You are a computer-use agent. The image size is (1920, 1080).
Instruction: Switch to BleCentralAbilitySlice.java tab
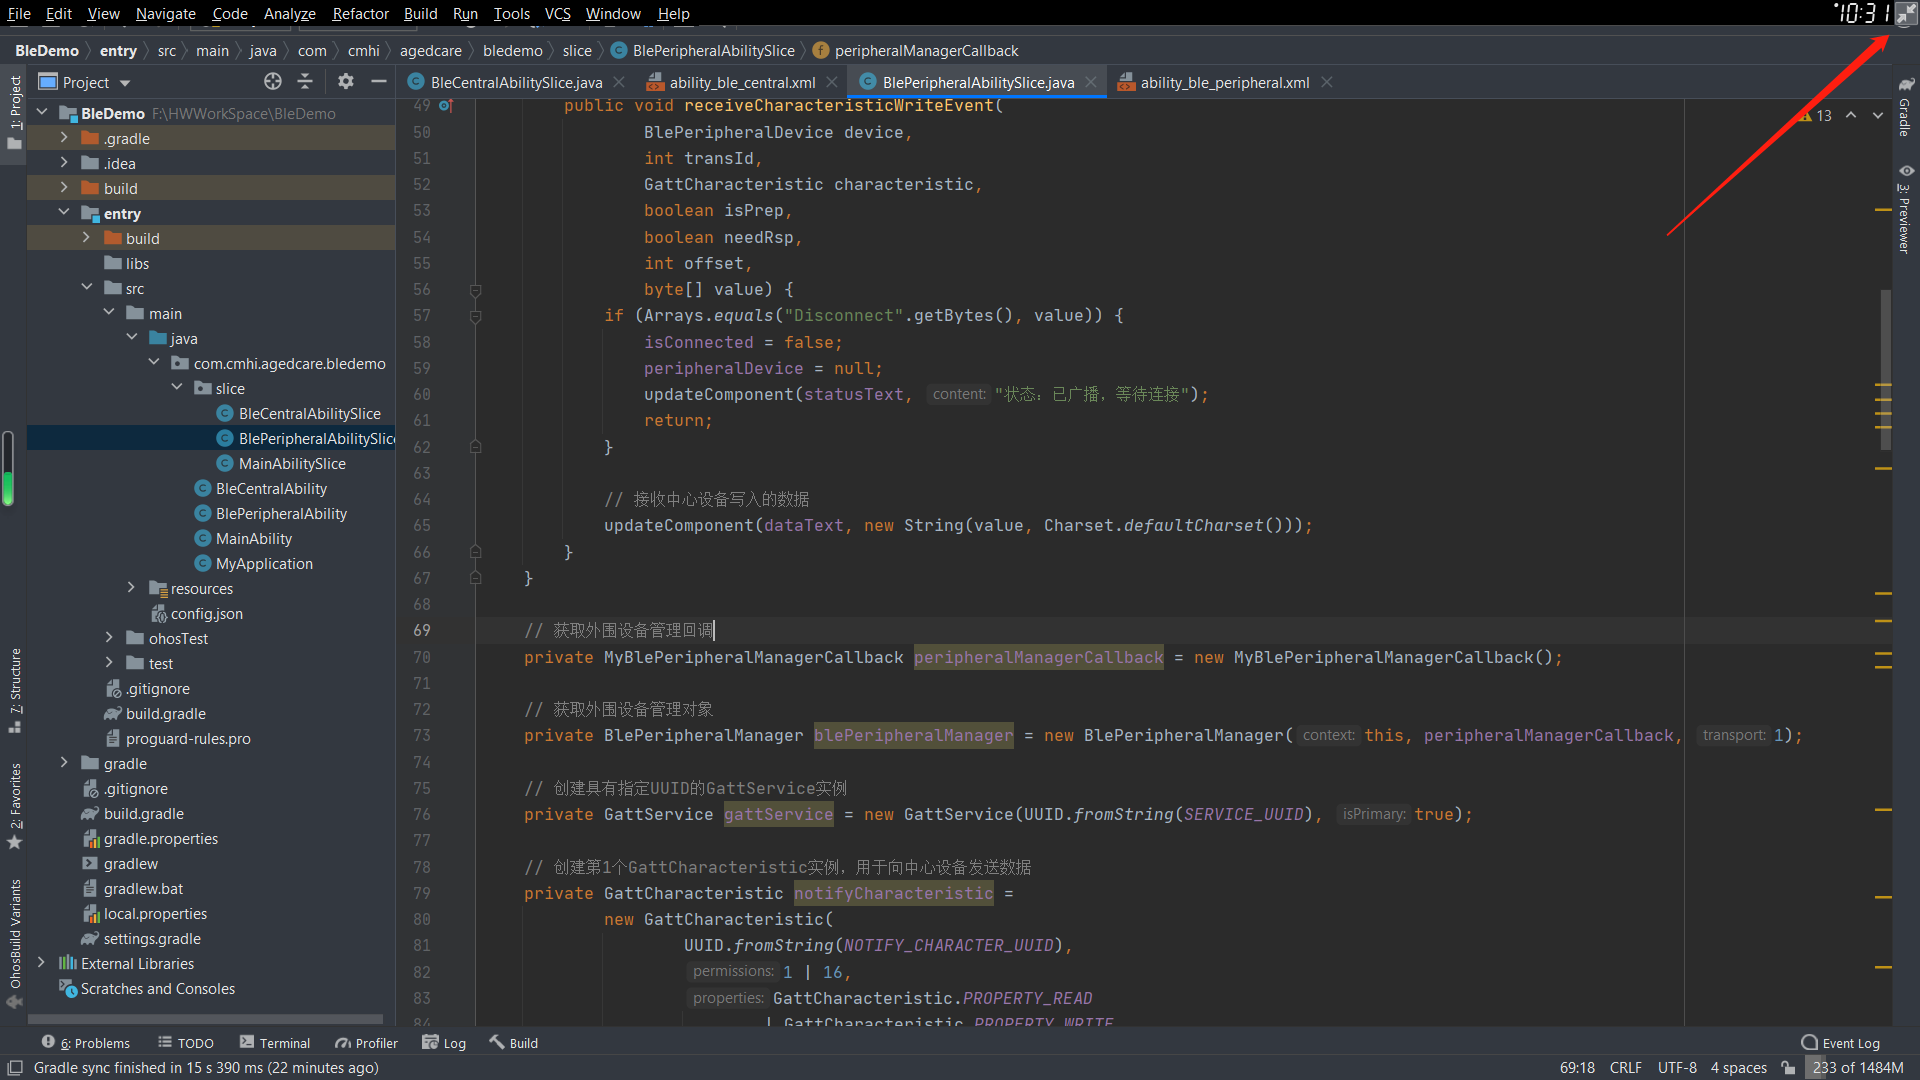coord(516,83)
